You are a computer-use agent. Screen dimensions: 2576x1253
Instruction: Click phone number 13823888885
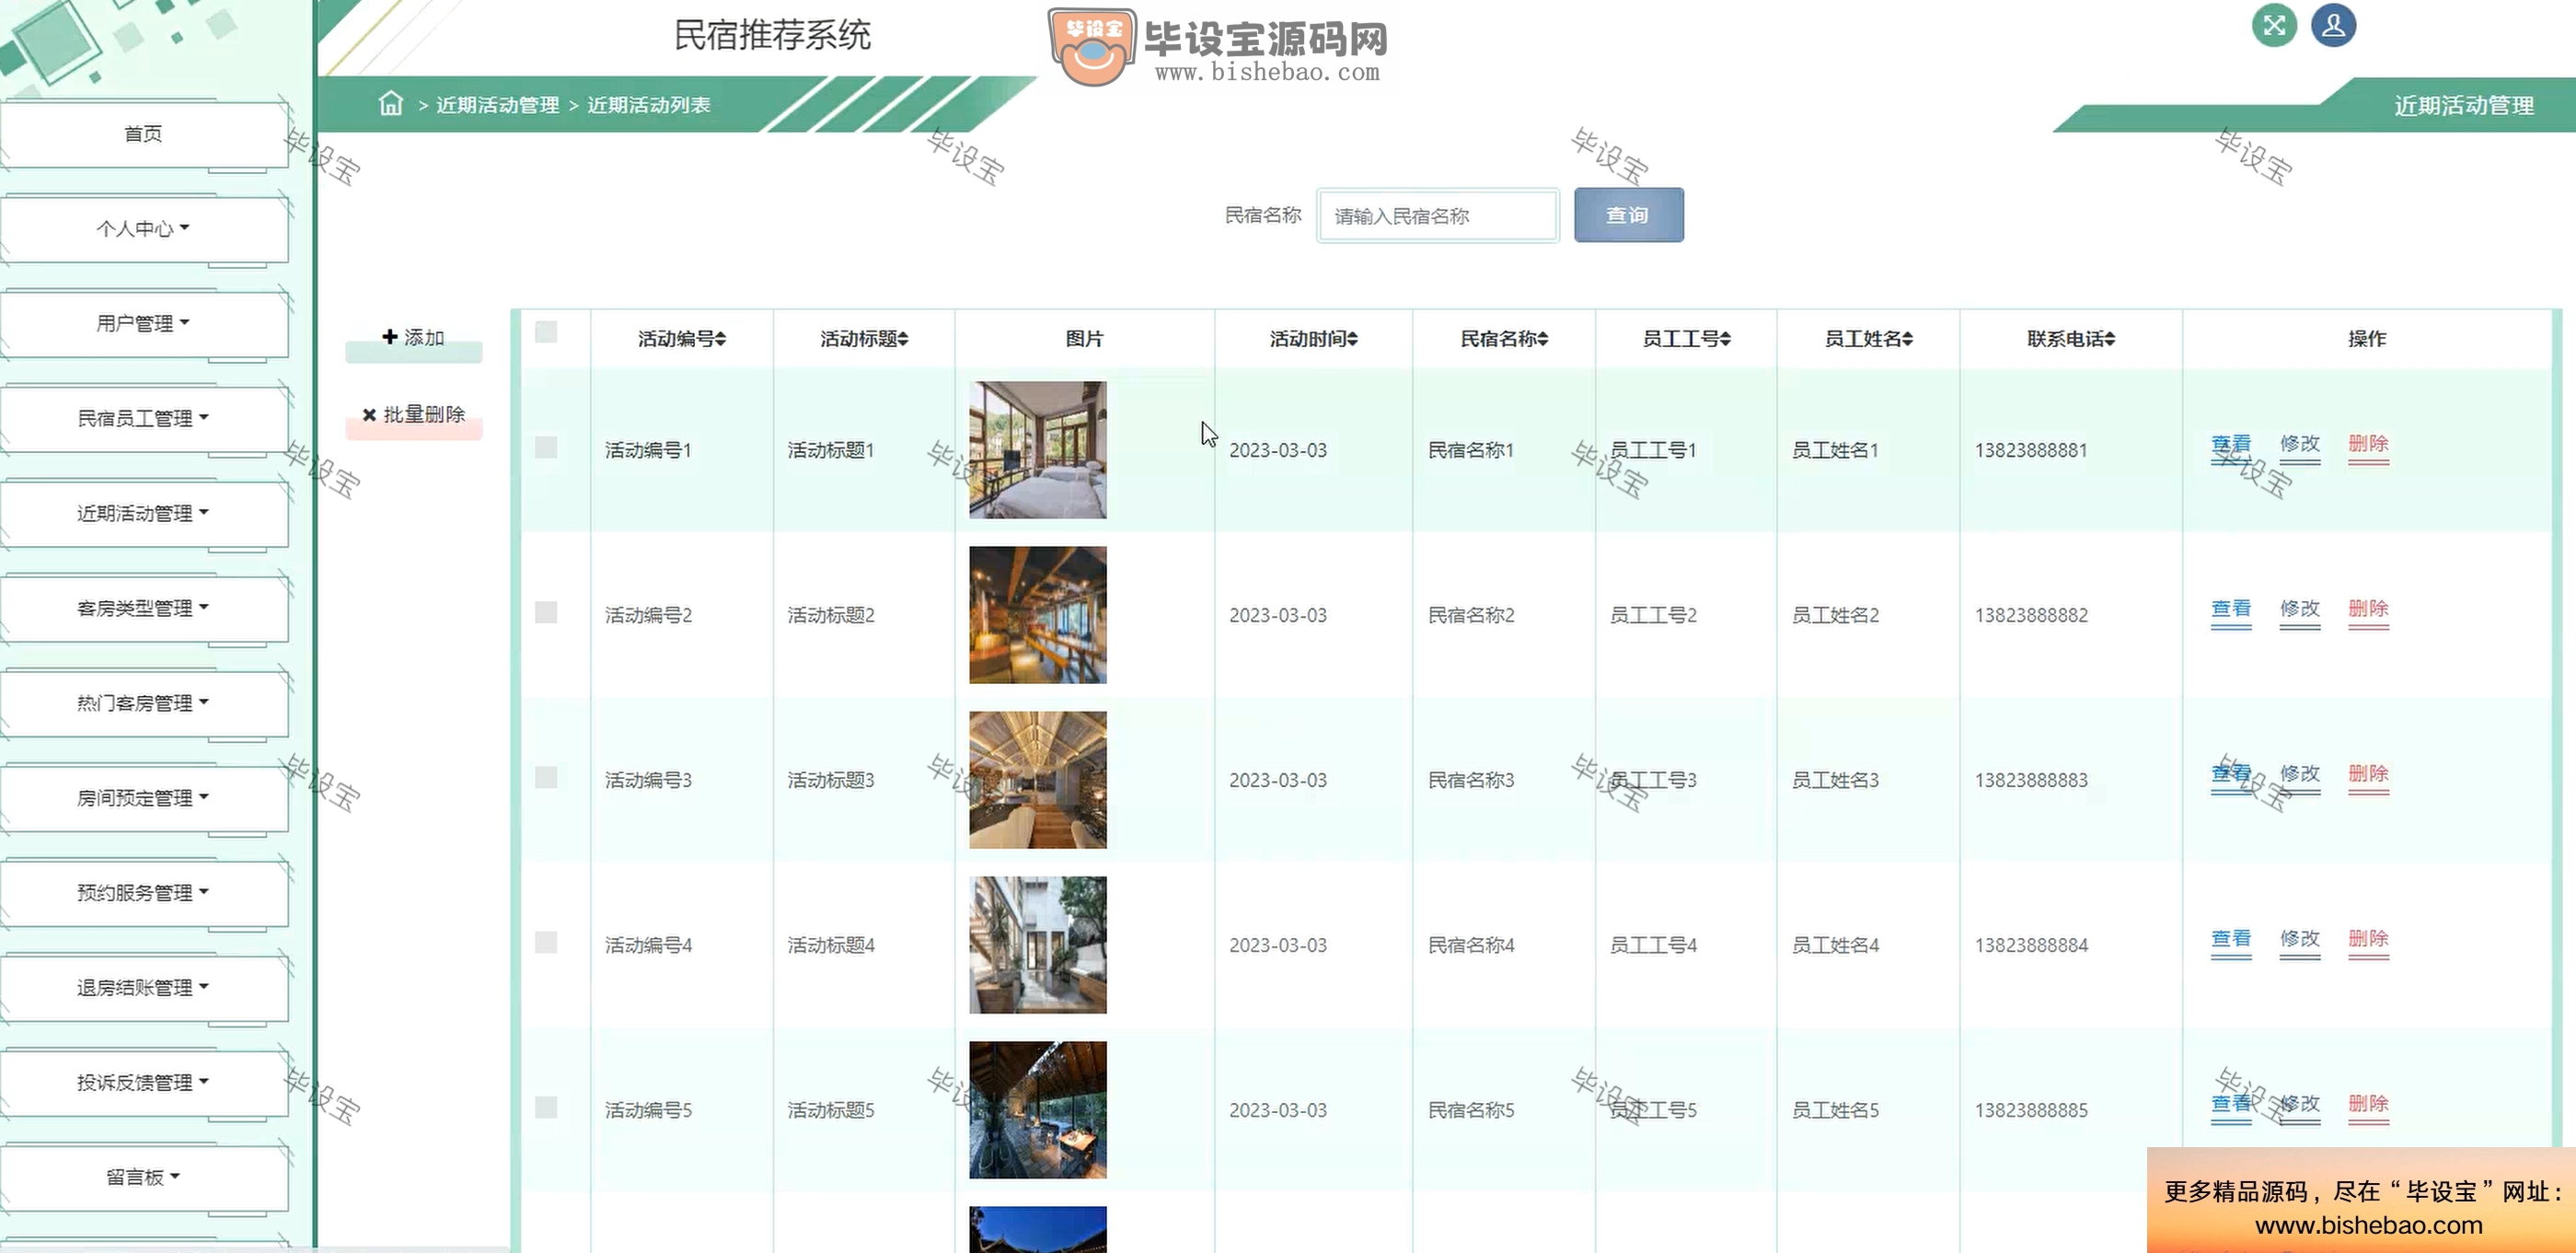2031,1110
